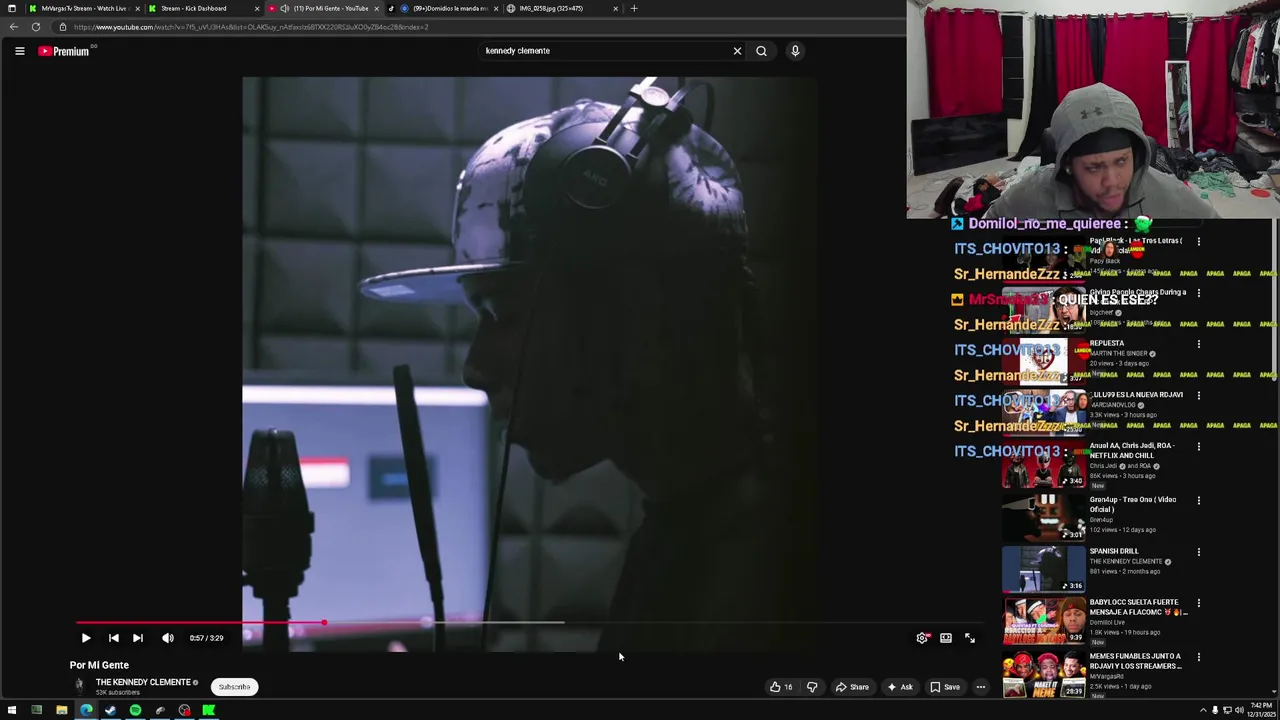
Task: Open THE KENNEDY CLEMENTE channel avatar
Action: tap(79, 685)
